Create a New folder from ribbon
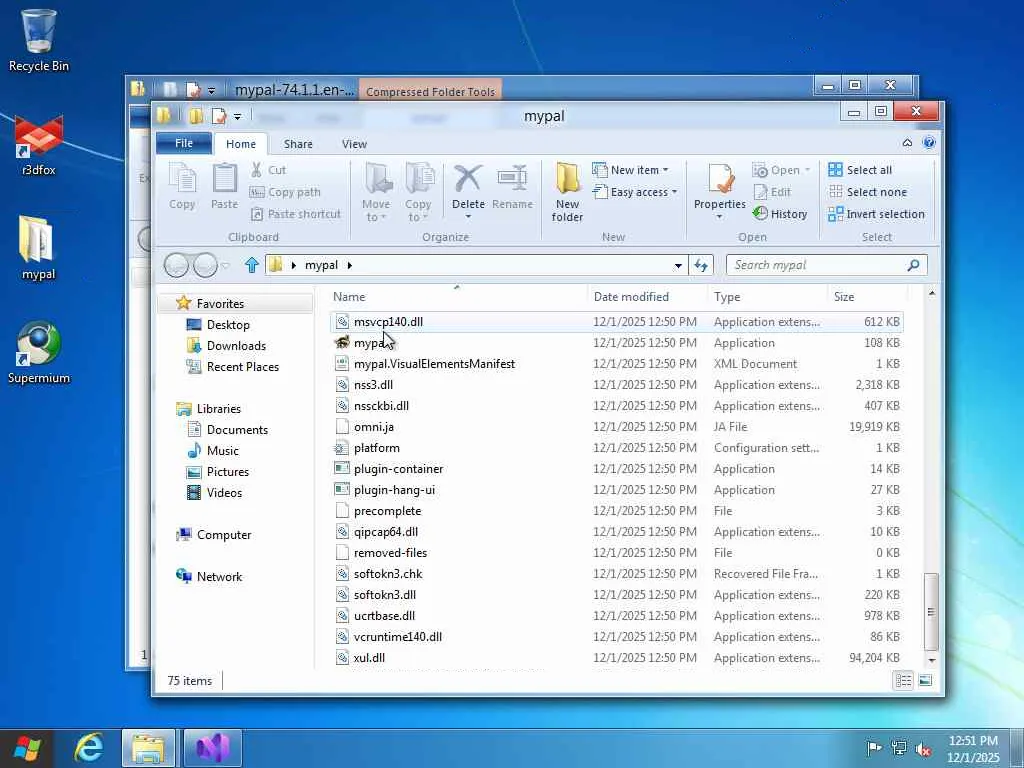Screen dimensions: 1024x768 [567, 192]
